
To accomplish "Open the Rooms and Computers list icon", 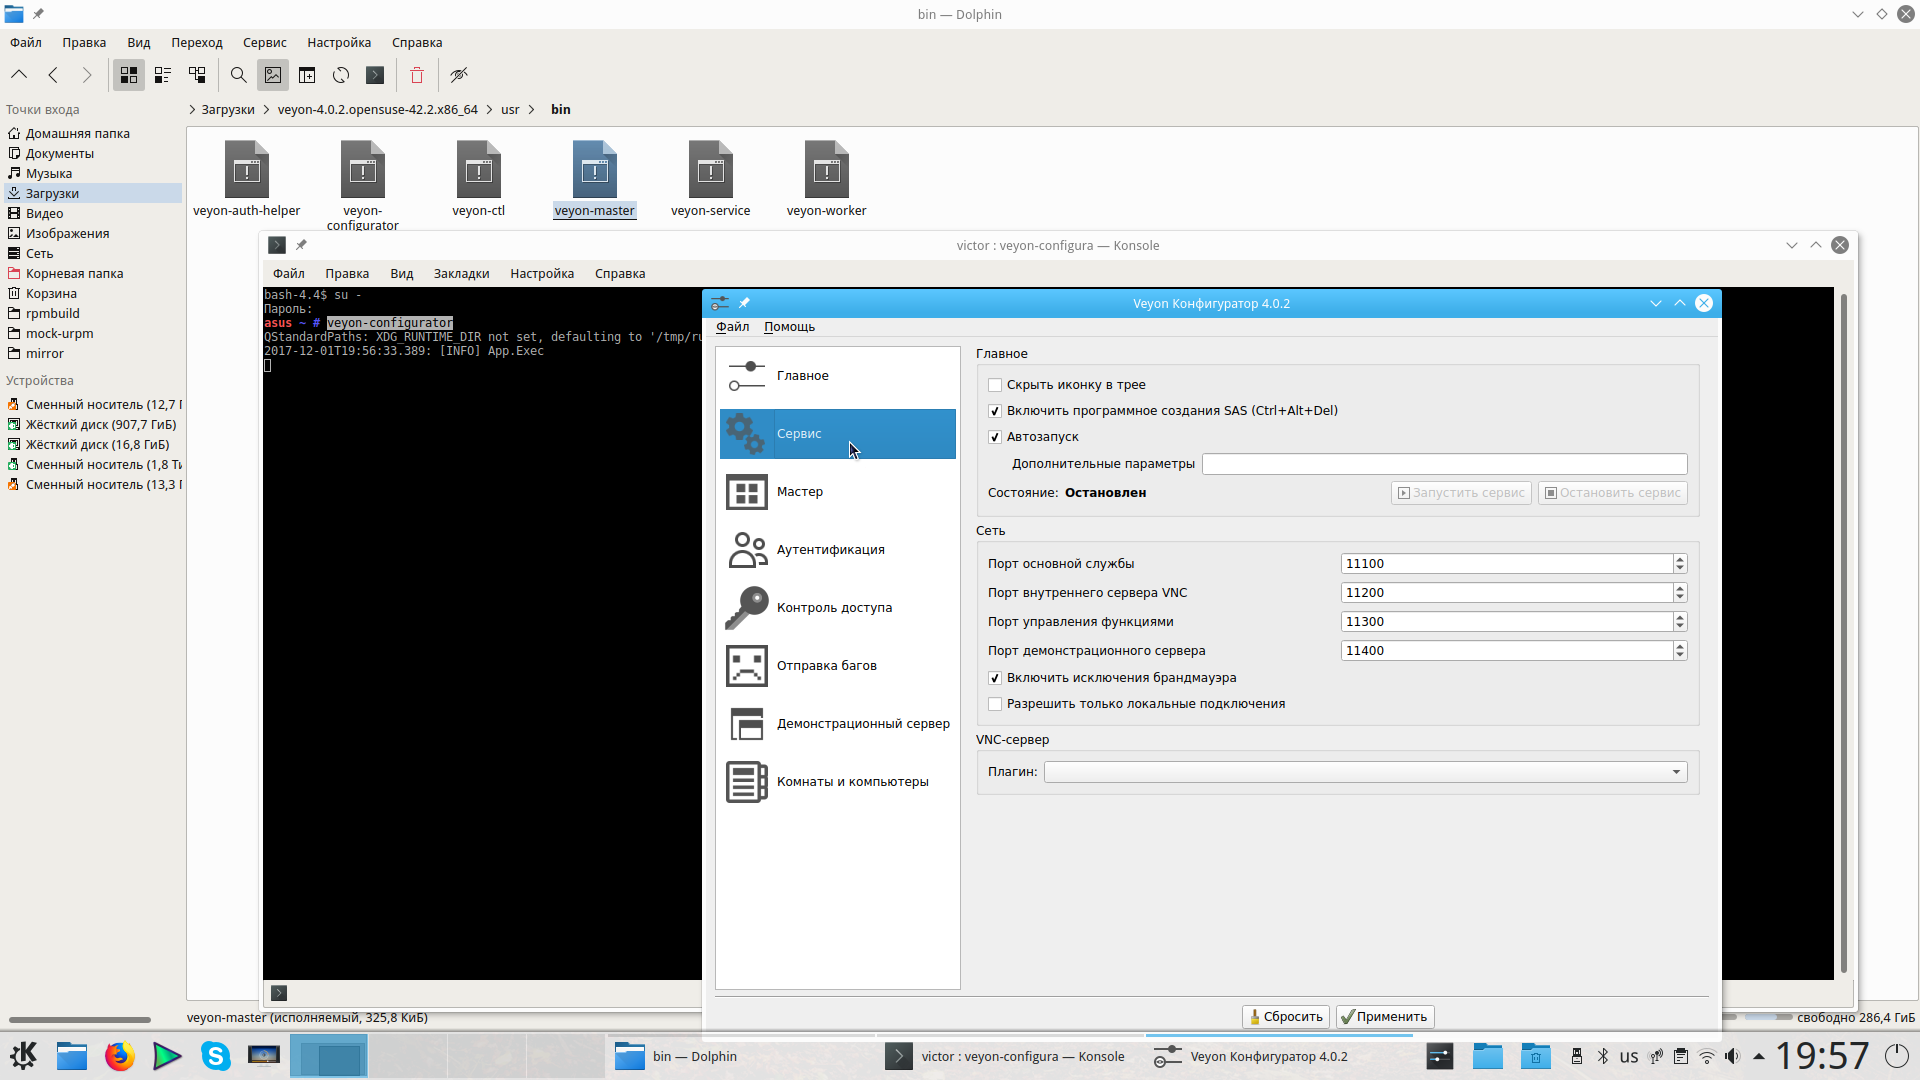I will pos(747,782).
